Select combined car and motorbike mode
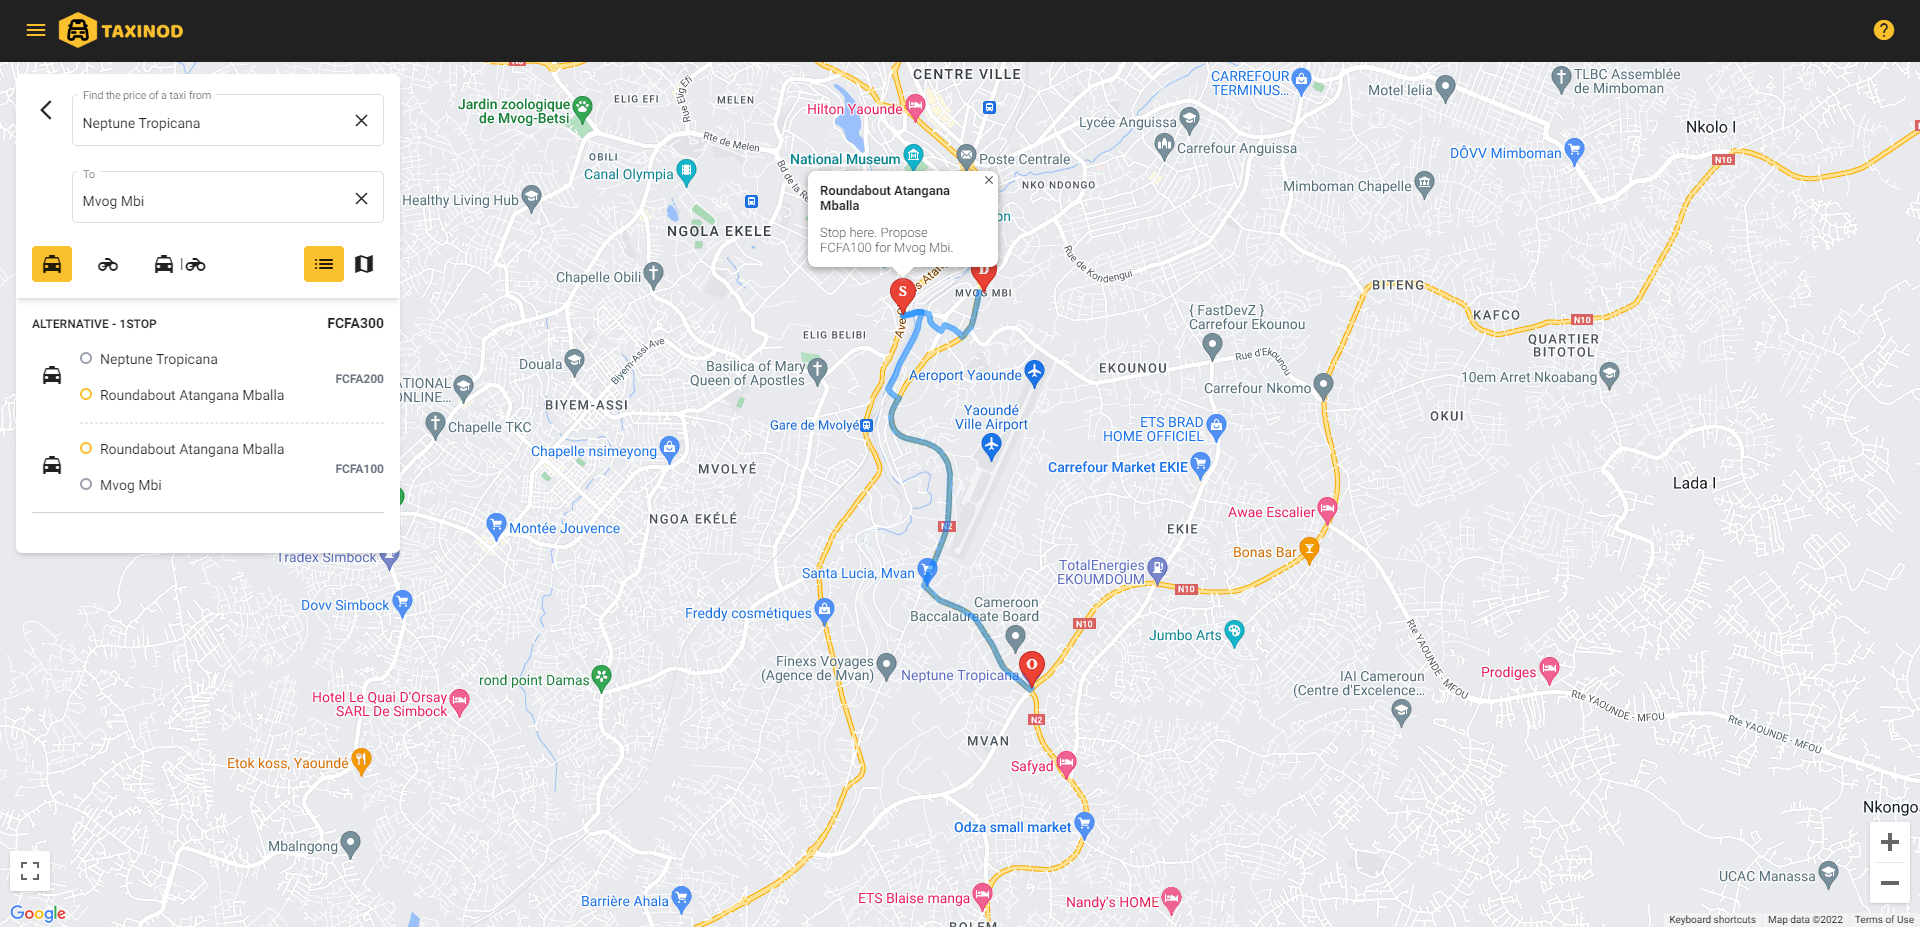1920x927 pixels. (180, 264)
